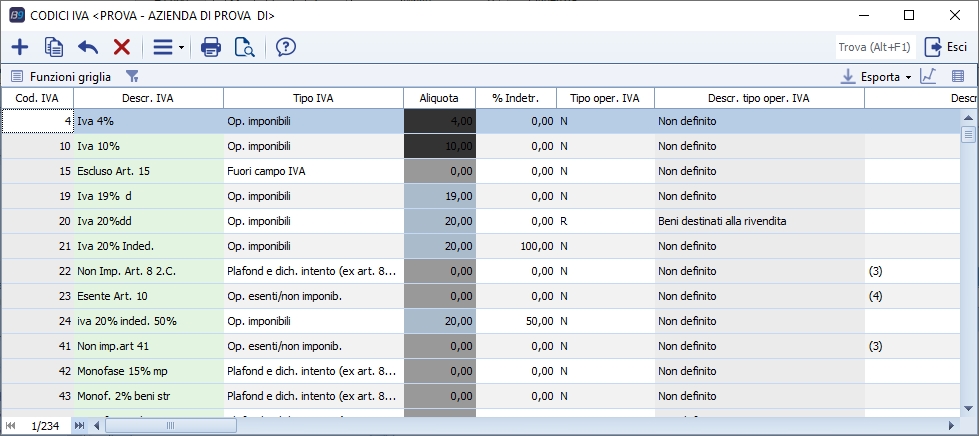This screenshot has width=979, height=436.
Task: Click the horizontal scrollbar right arrow
Action: point(952,426)
